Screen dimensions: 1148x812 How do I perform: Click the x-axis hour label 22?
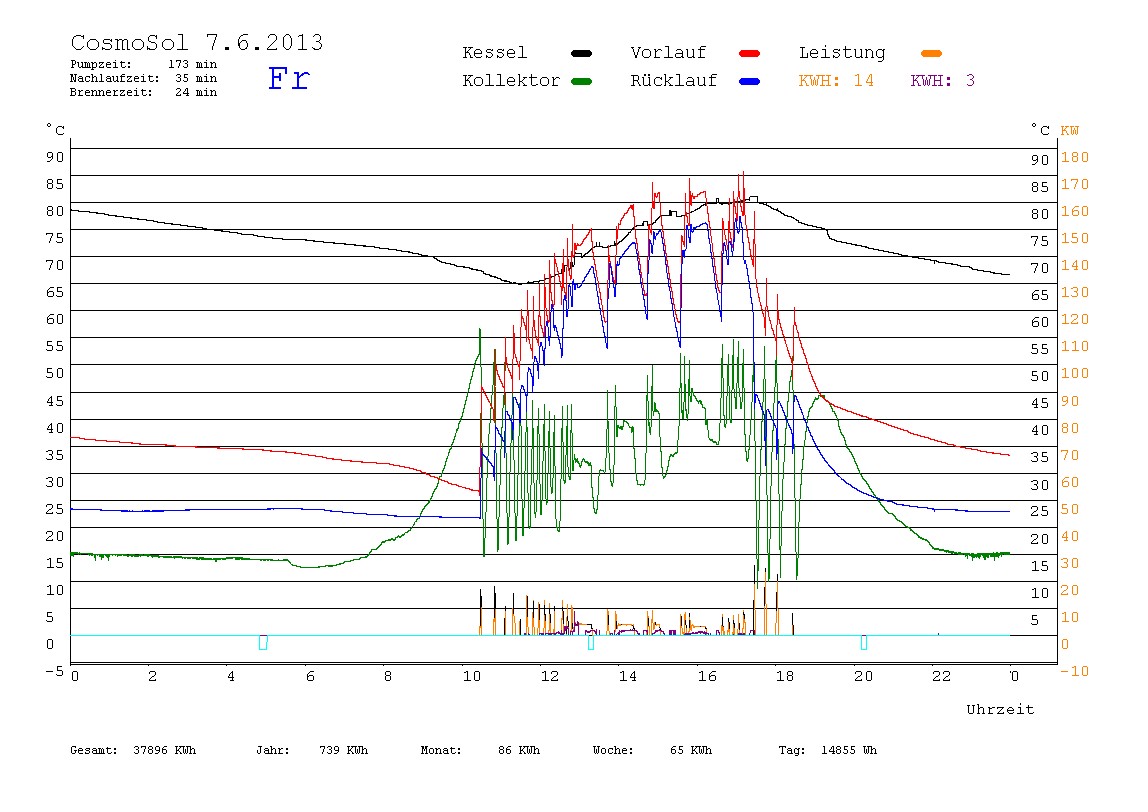click(x=942, y=676)
